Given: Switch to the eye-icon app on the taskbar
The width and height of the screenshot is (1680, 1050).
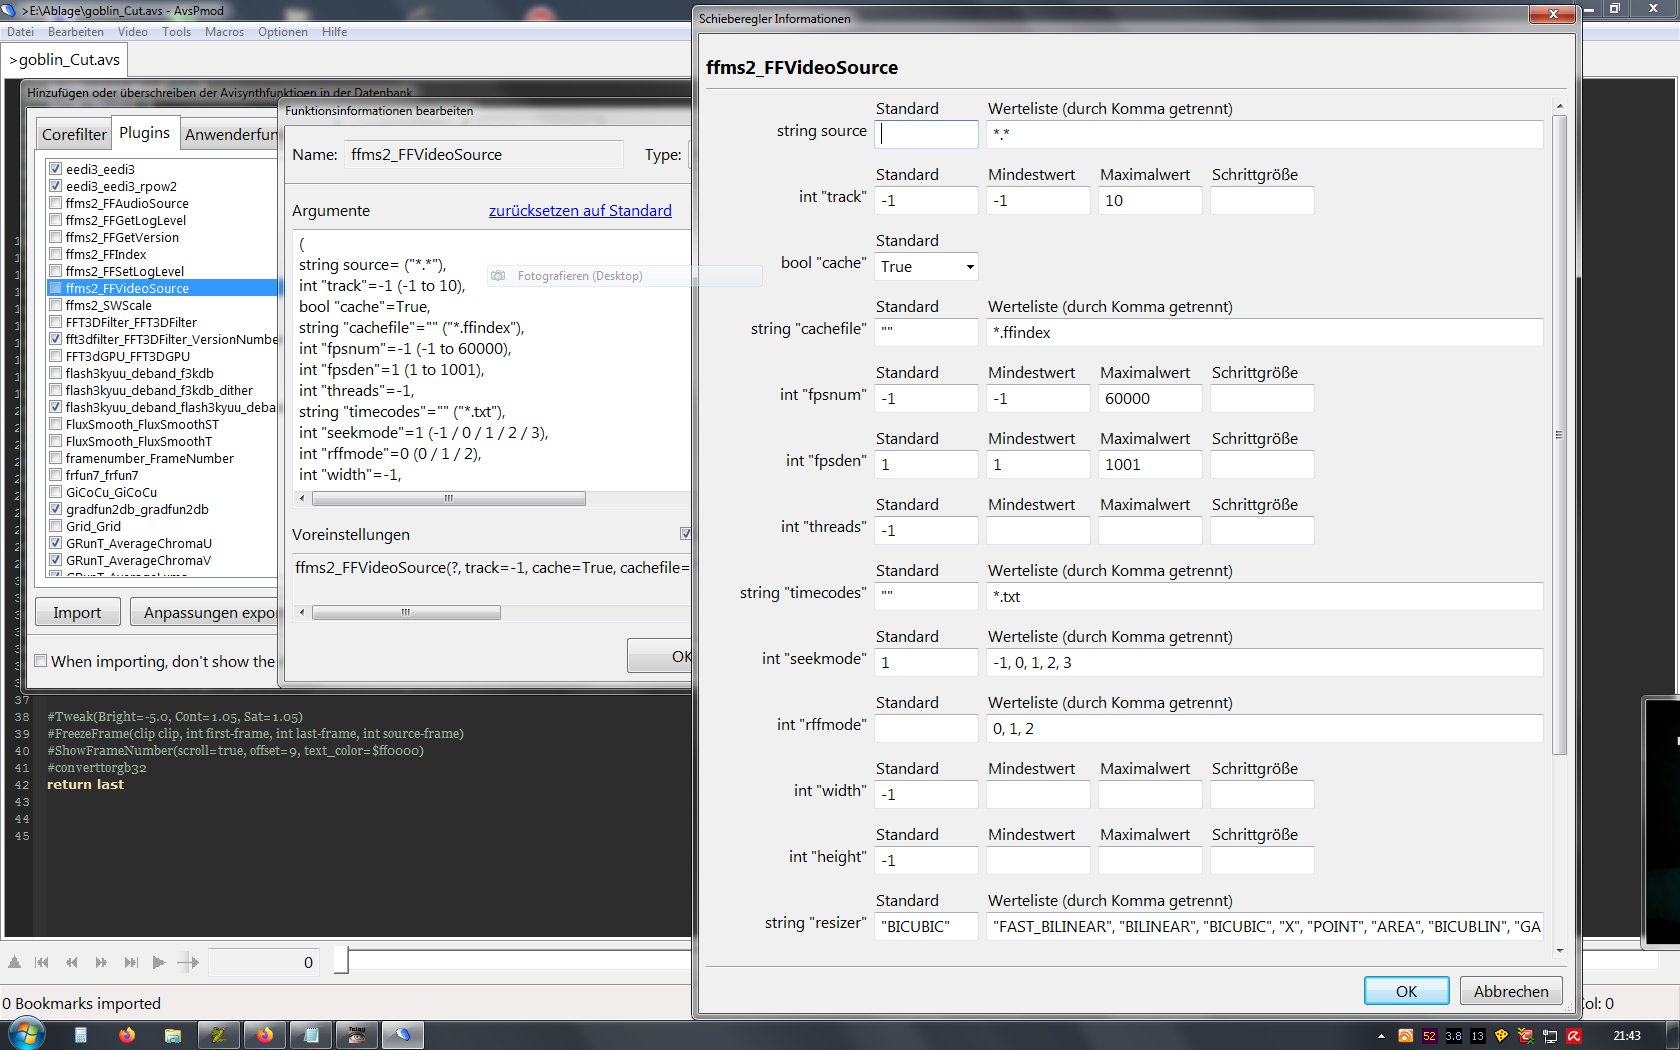Looking at the screenshot, I should 357,1035.
